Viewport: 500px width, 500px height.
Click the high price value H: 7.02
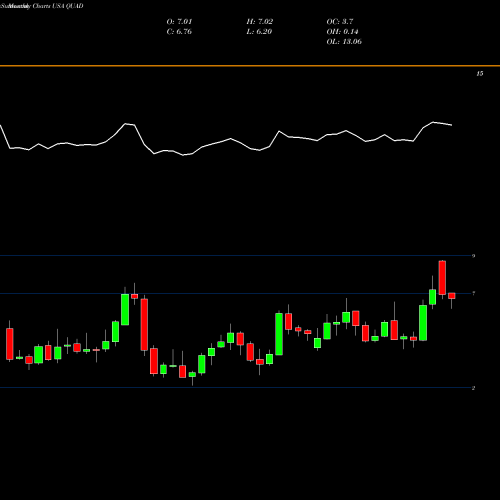click(x=260, y=22)
